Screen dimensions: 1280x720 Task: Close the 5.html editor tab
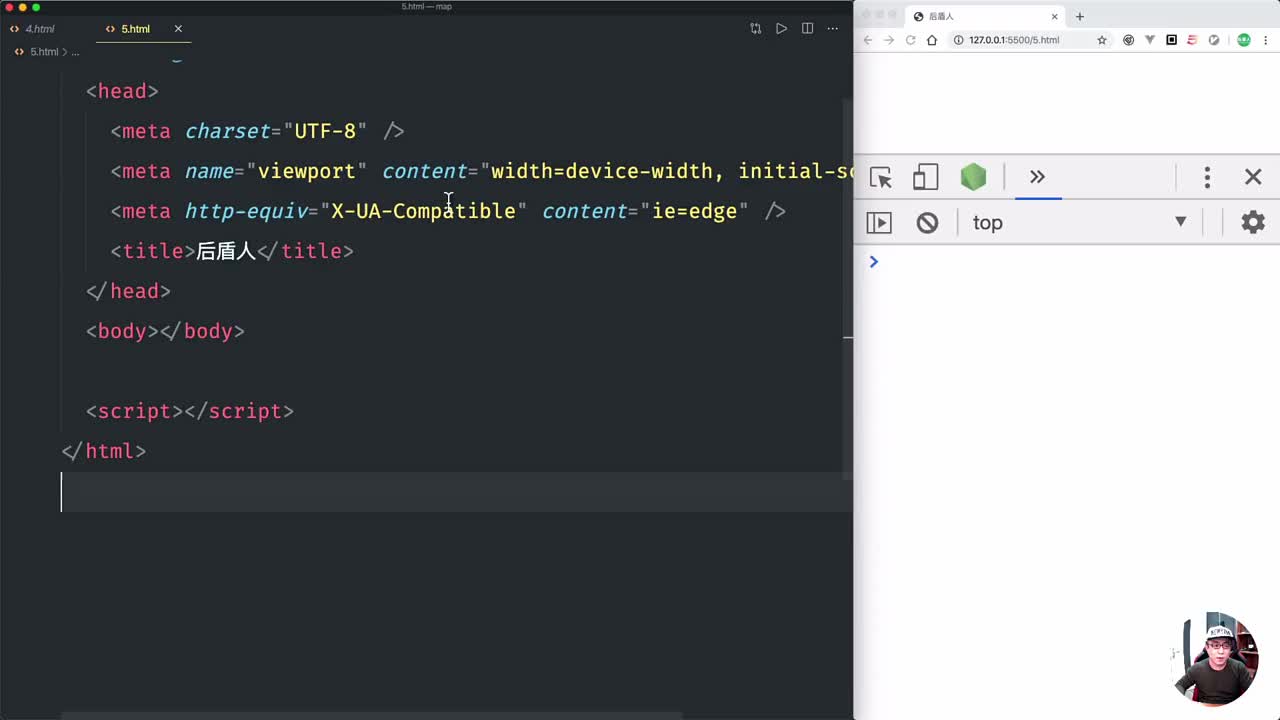(x=178, y=29)
